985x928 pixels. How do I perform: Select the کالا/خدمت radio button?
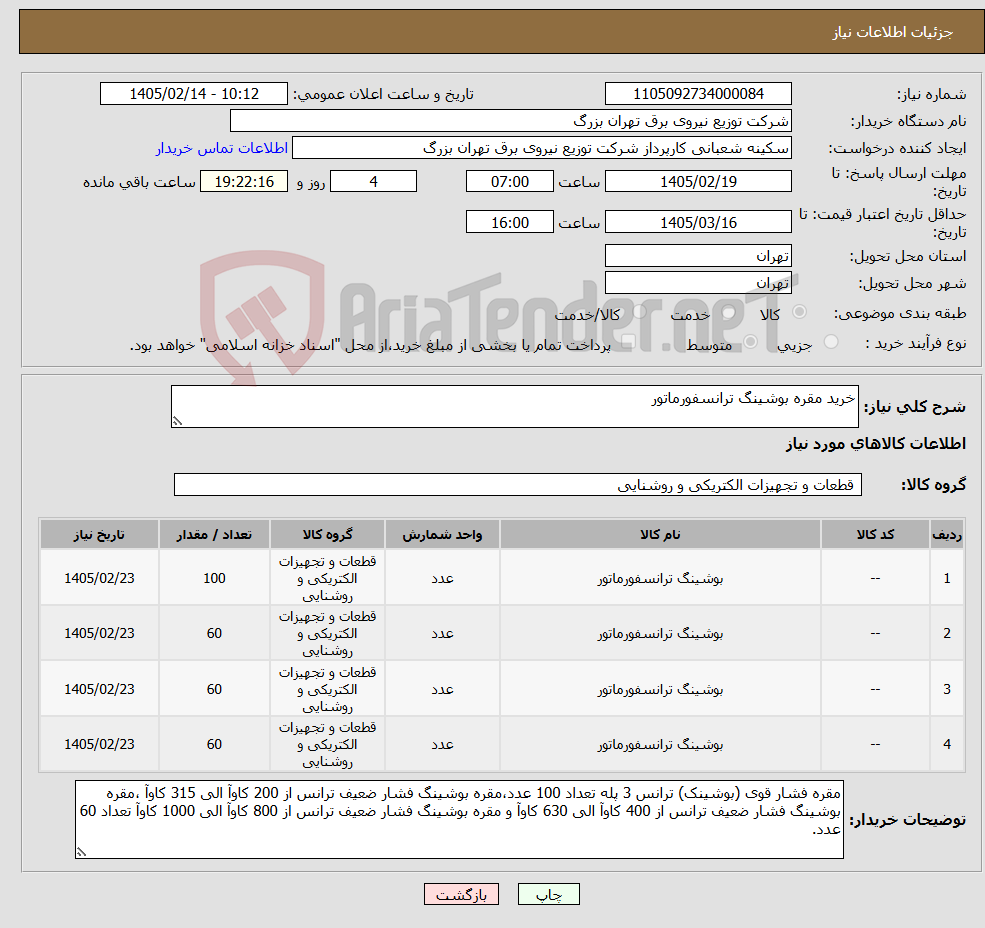(639, 312)
